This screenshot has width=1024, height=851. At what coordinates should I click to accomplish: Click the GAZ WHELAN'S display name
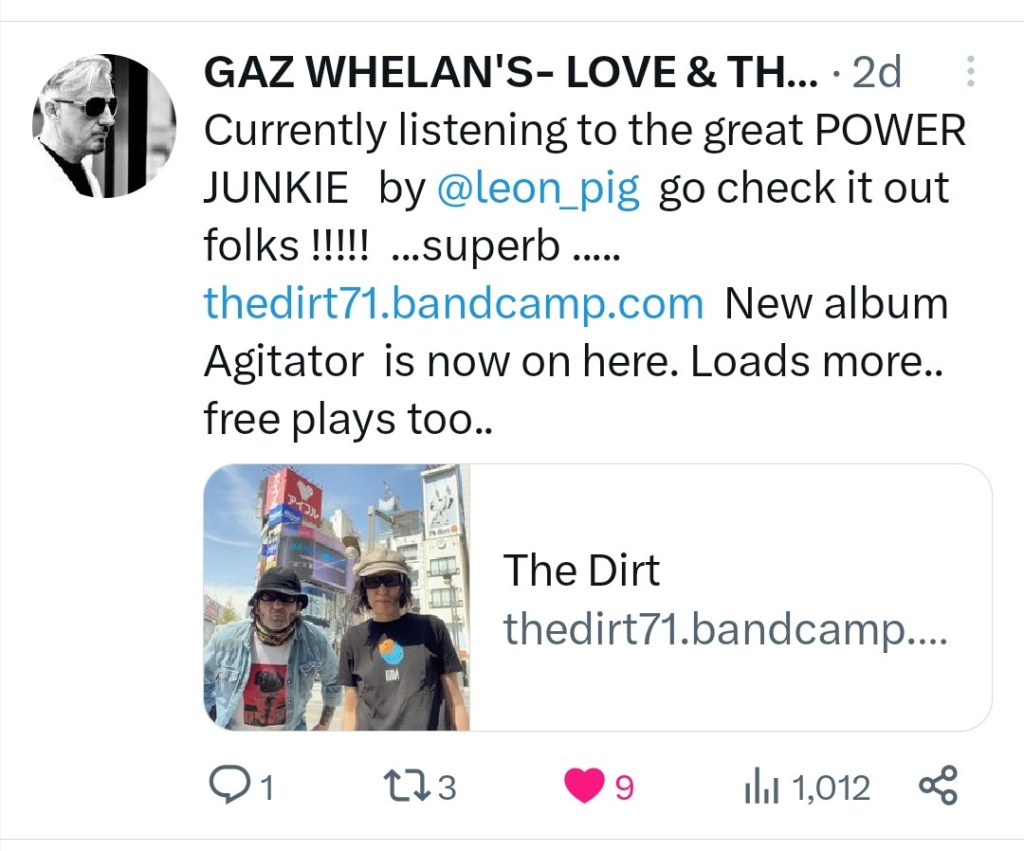[510, 72]
